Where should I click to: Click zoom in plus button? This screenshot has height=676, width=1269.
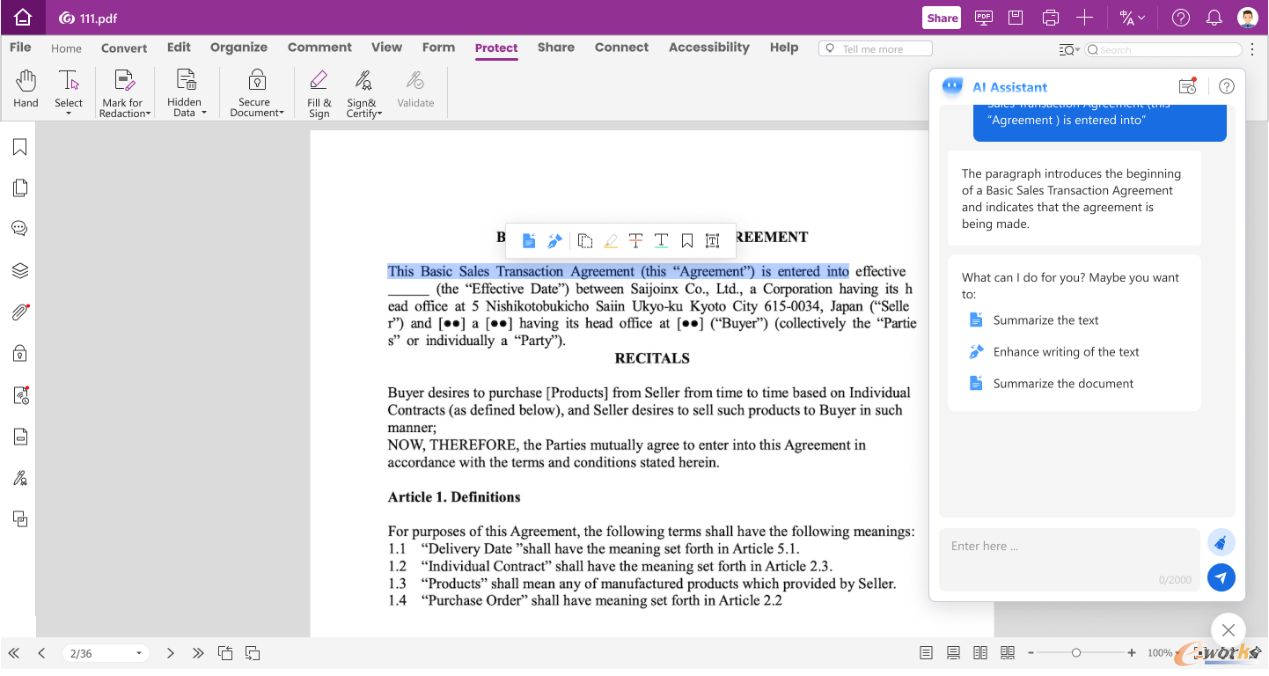coord(1132,653)
